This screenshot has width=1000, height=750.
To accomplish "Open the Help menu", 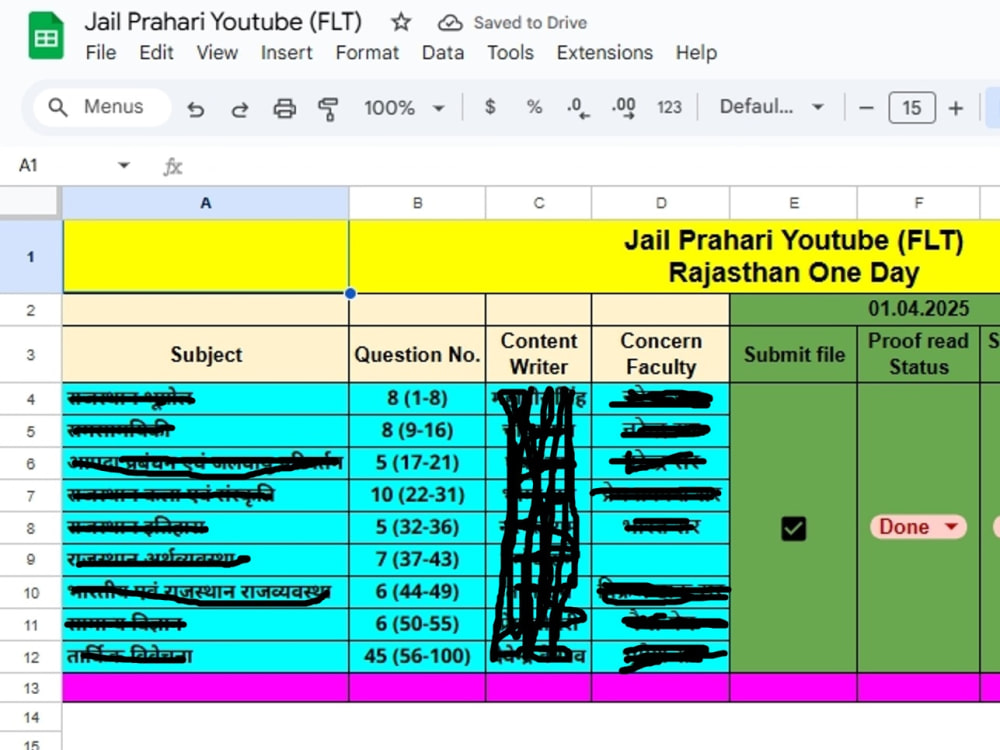I will (696, 52).
